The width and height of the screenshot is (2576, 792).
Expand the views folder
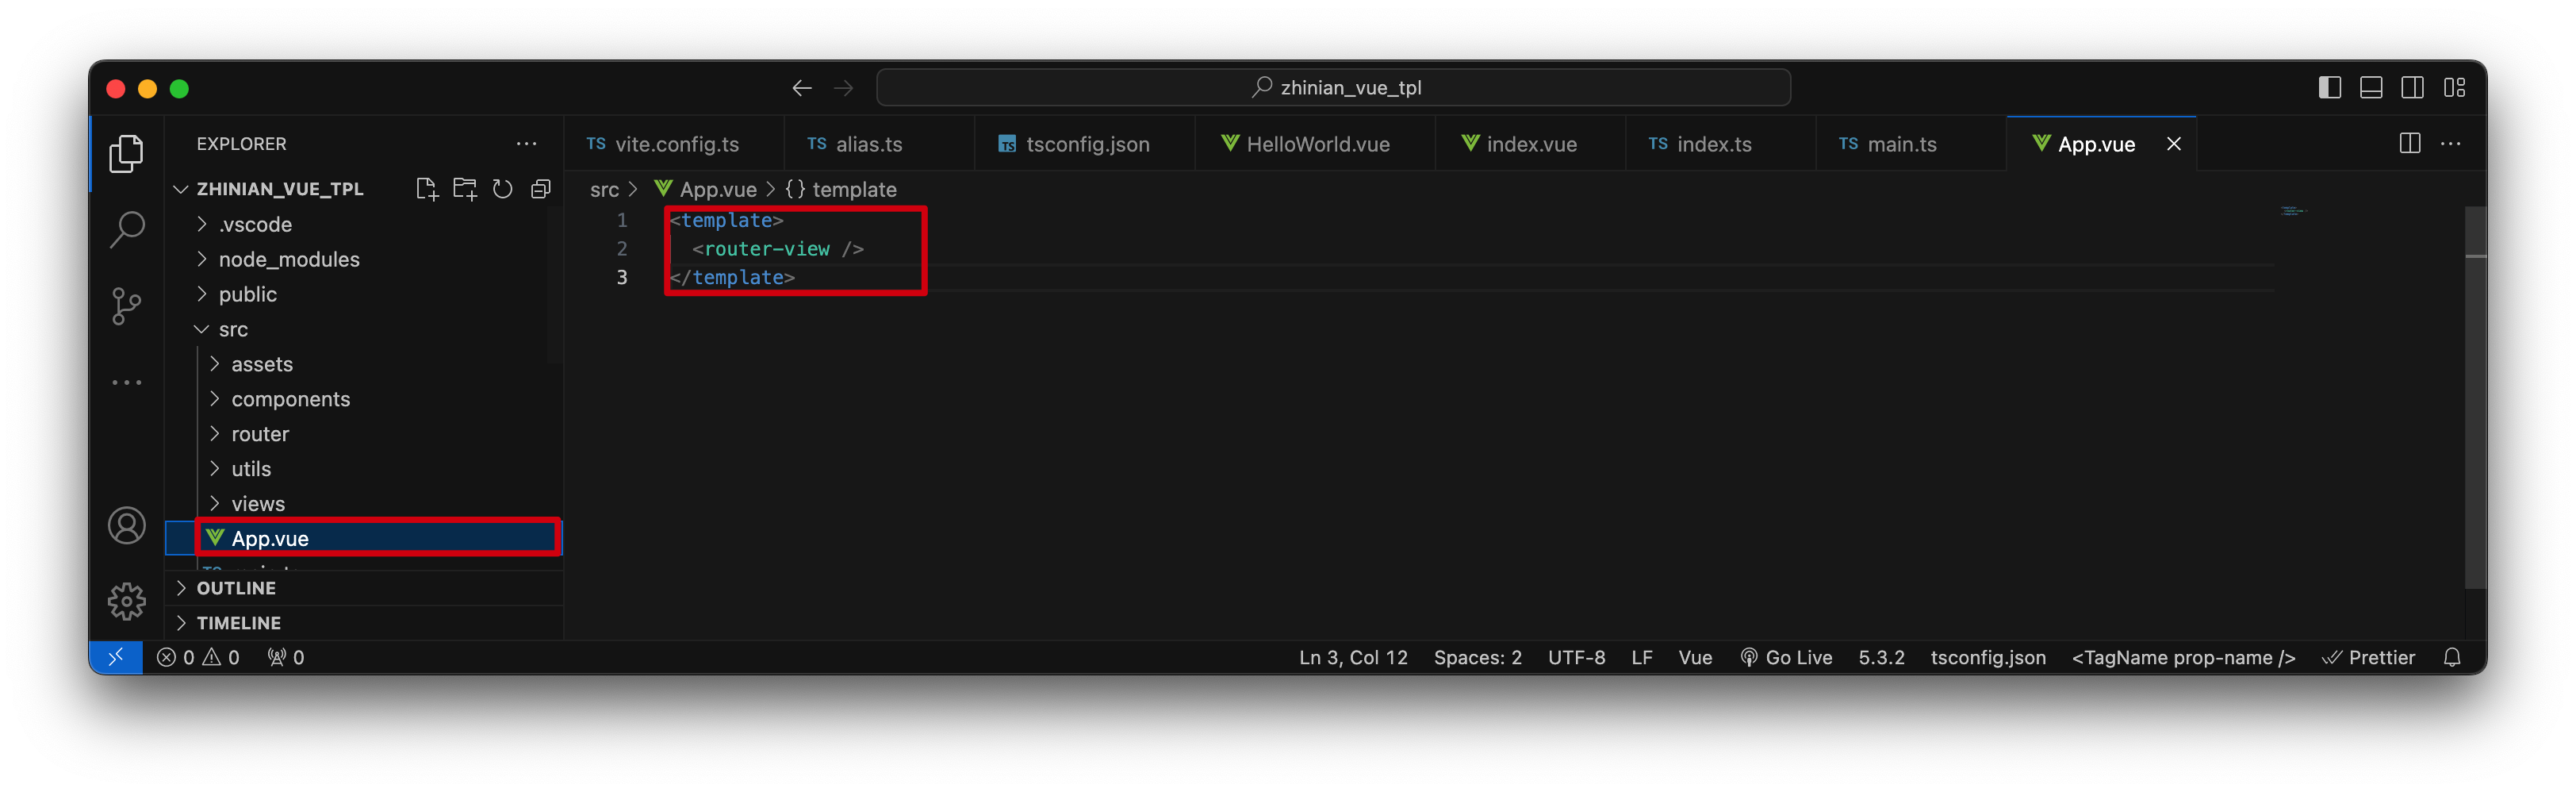(x=365, y=504)
